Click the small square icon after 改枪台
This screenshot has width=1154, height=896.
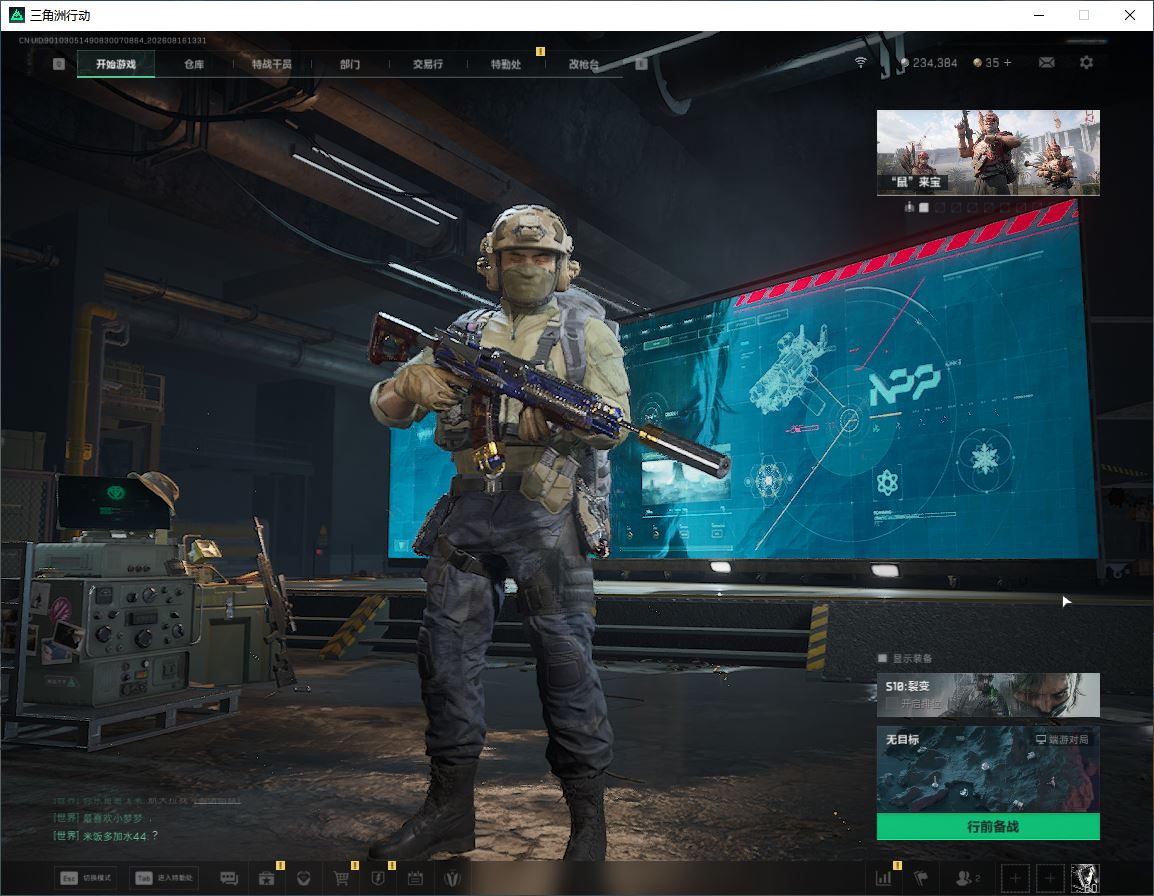[x=641, y=64]
